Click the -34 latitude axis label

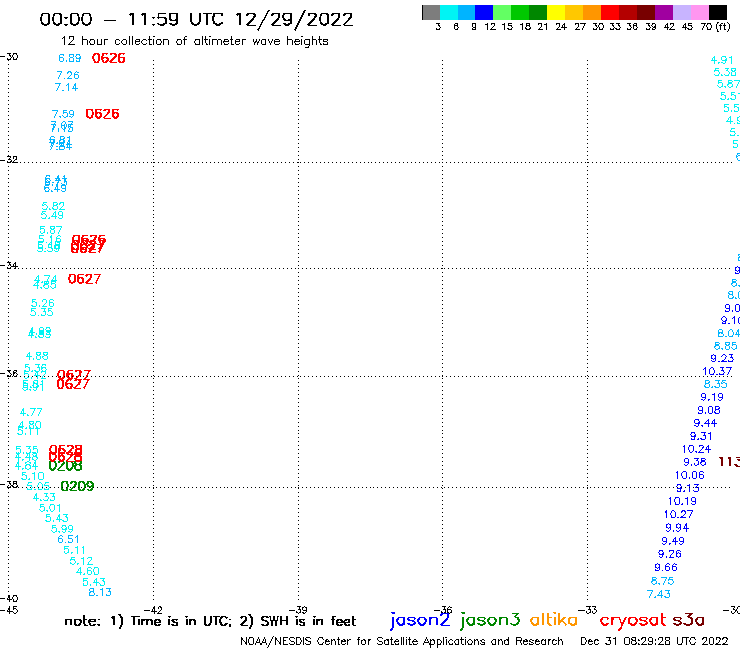(9, 265)
